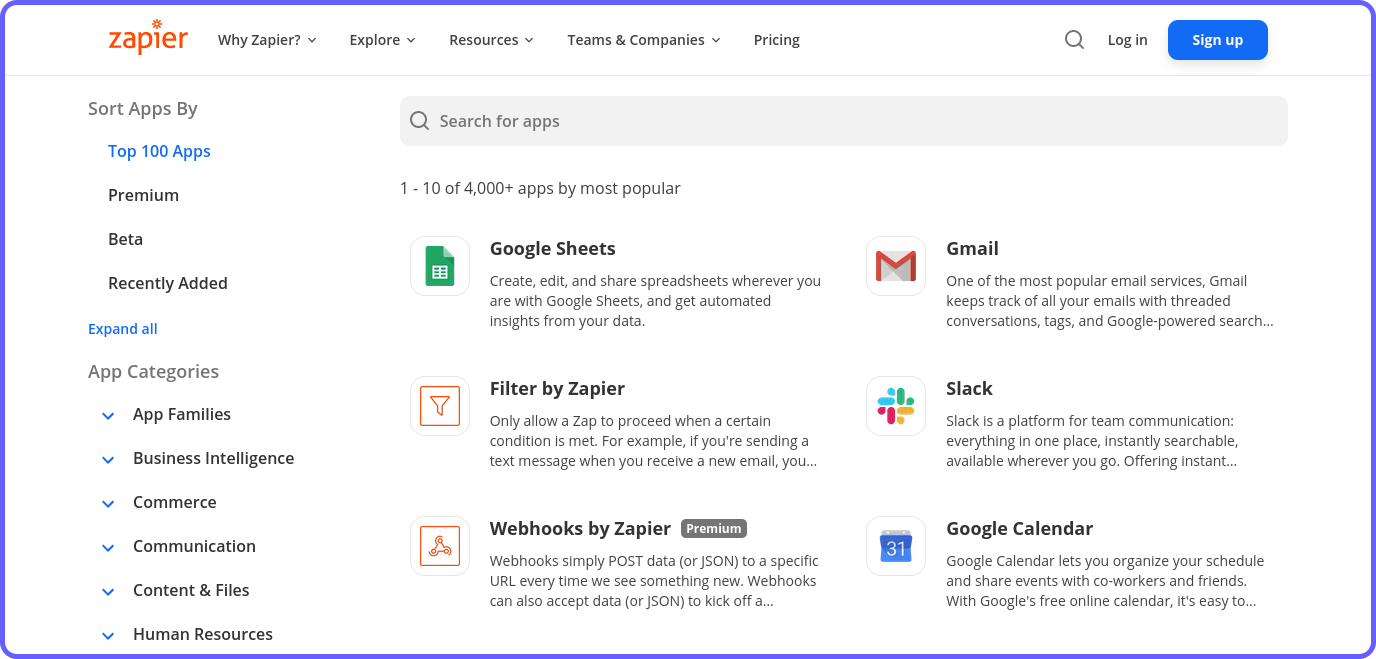This screenshot has width=1376, height=659.
Task: Click the Filter by Zapier funnel icon
Action: [440, 406]
